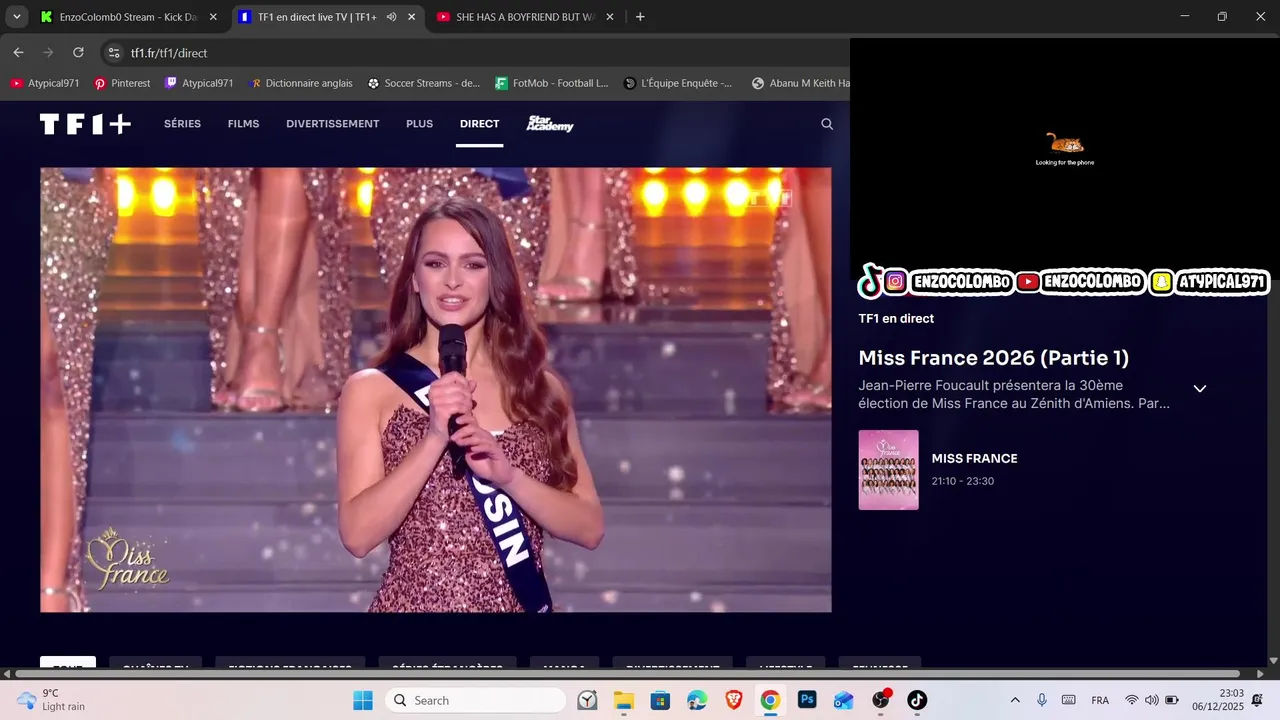Open File Explorer from the taskbar
Image resolution: width=1280 pixels, height=720 pixels.
coord(623,700)
